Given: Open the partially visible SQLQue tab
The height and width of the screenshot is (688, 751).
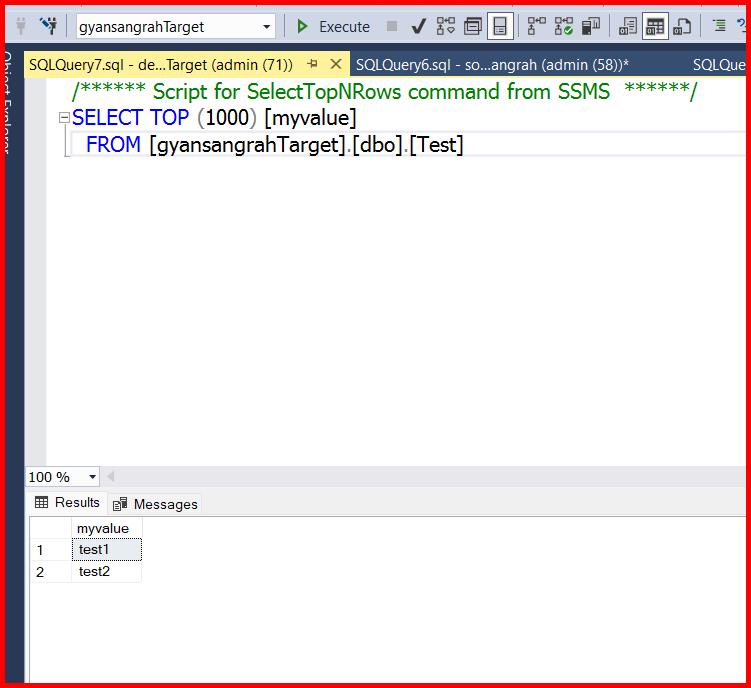Looking at the screenshot, I should (x=719, y=65).
